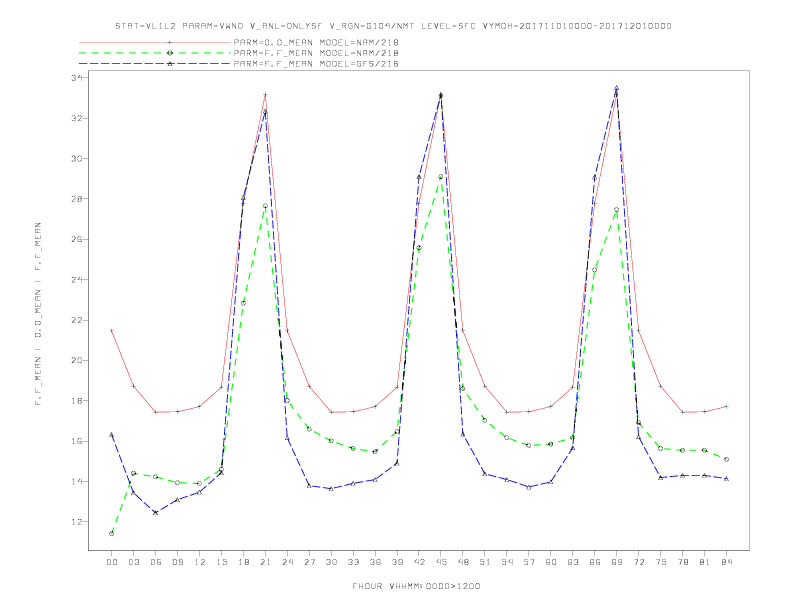The image size is (792, 612).
Task: Click blue triangle data point at hour 30
Action: pos(331,489)
